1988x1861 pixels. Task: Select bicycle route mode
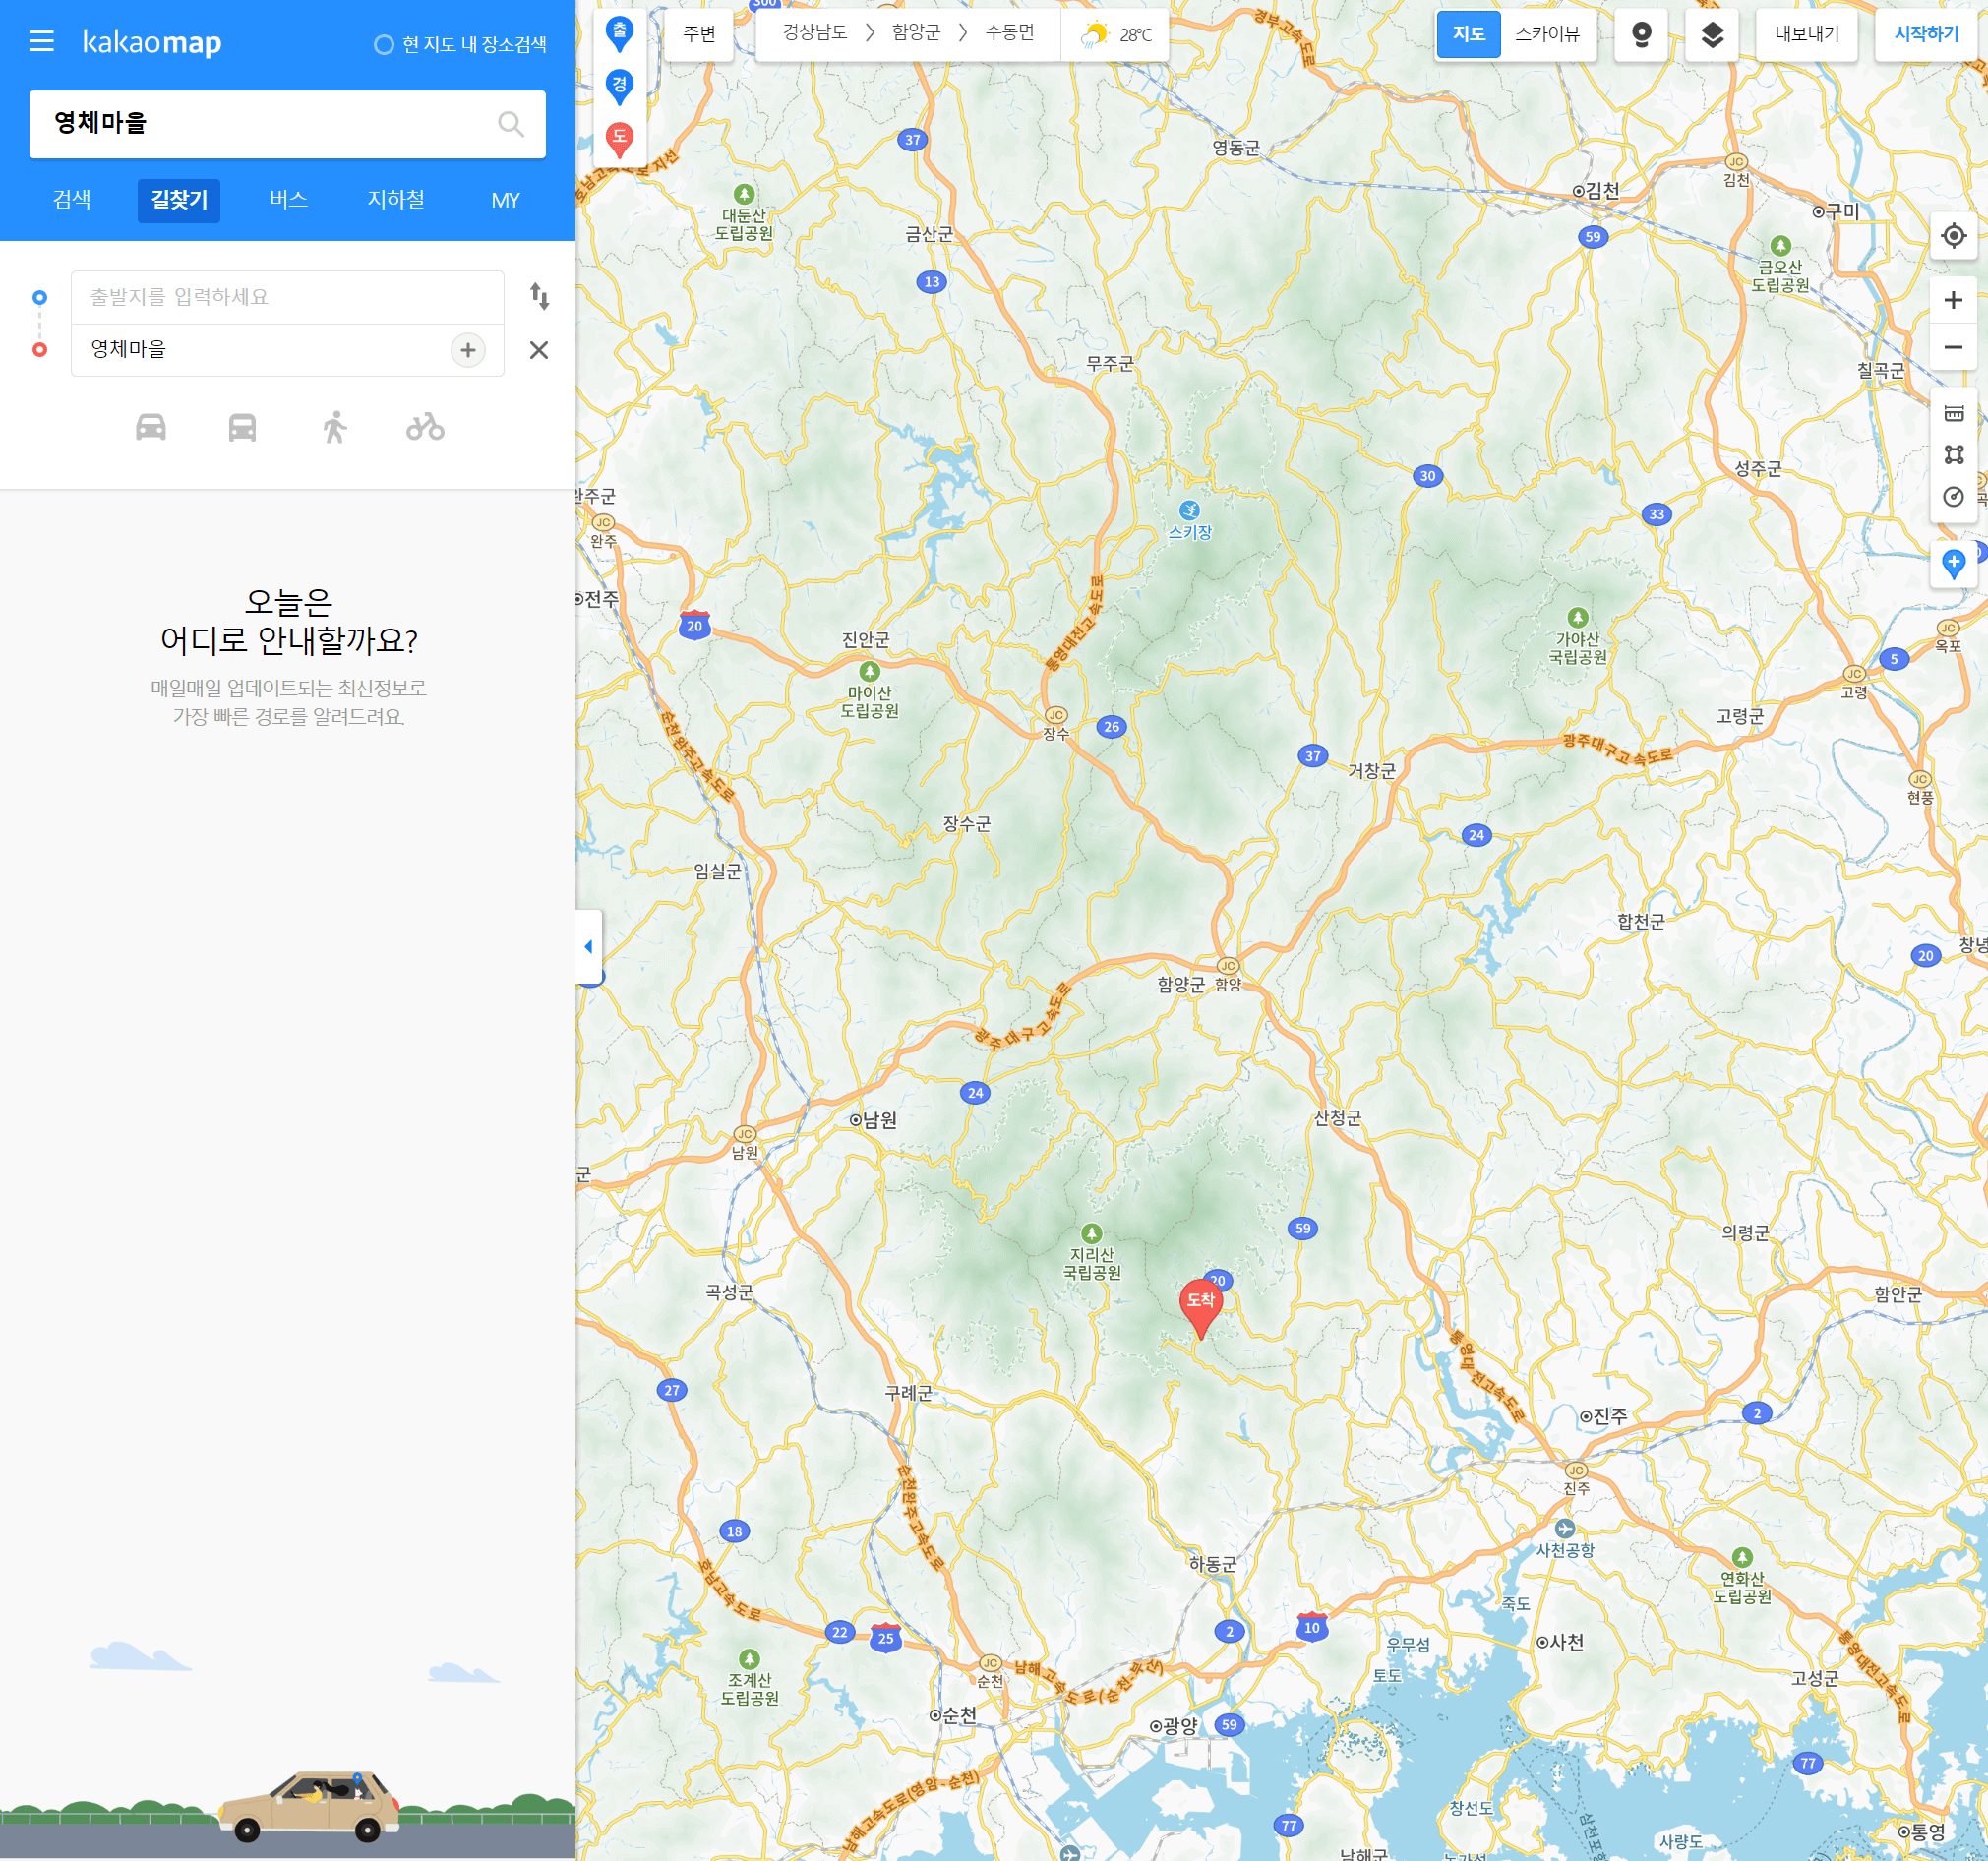[x=425, y=427]
